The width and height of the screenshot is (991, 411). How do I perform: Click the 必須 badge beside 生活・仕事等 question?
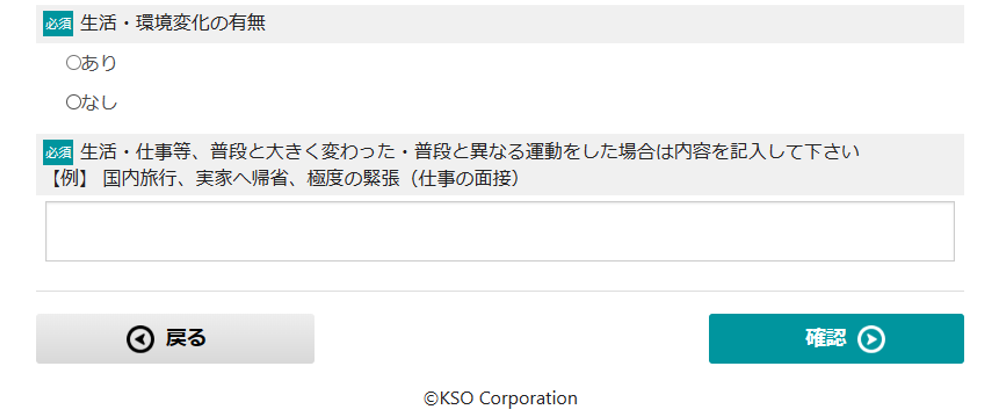coord(58,152)
